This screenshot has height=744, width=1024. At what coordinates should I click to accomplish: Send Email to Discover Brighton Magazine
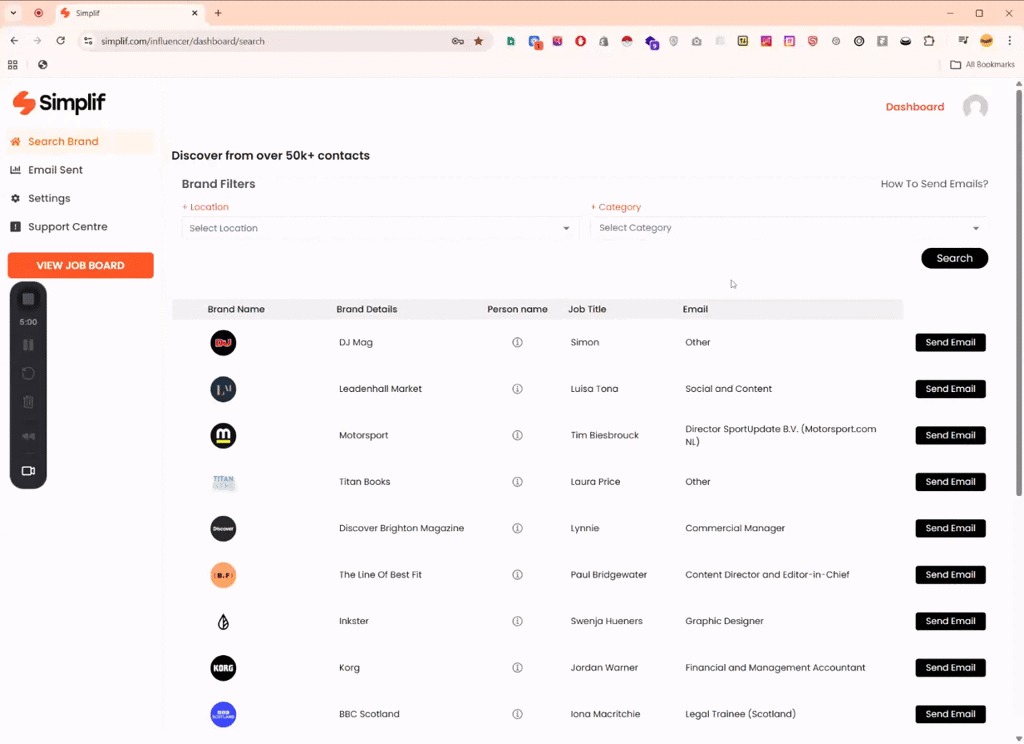click(x=950, y=528)
